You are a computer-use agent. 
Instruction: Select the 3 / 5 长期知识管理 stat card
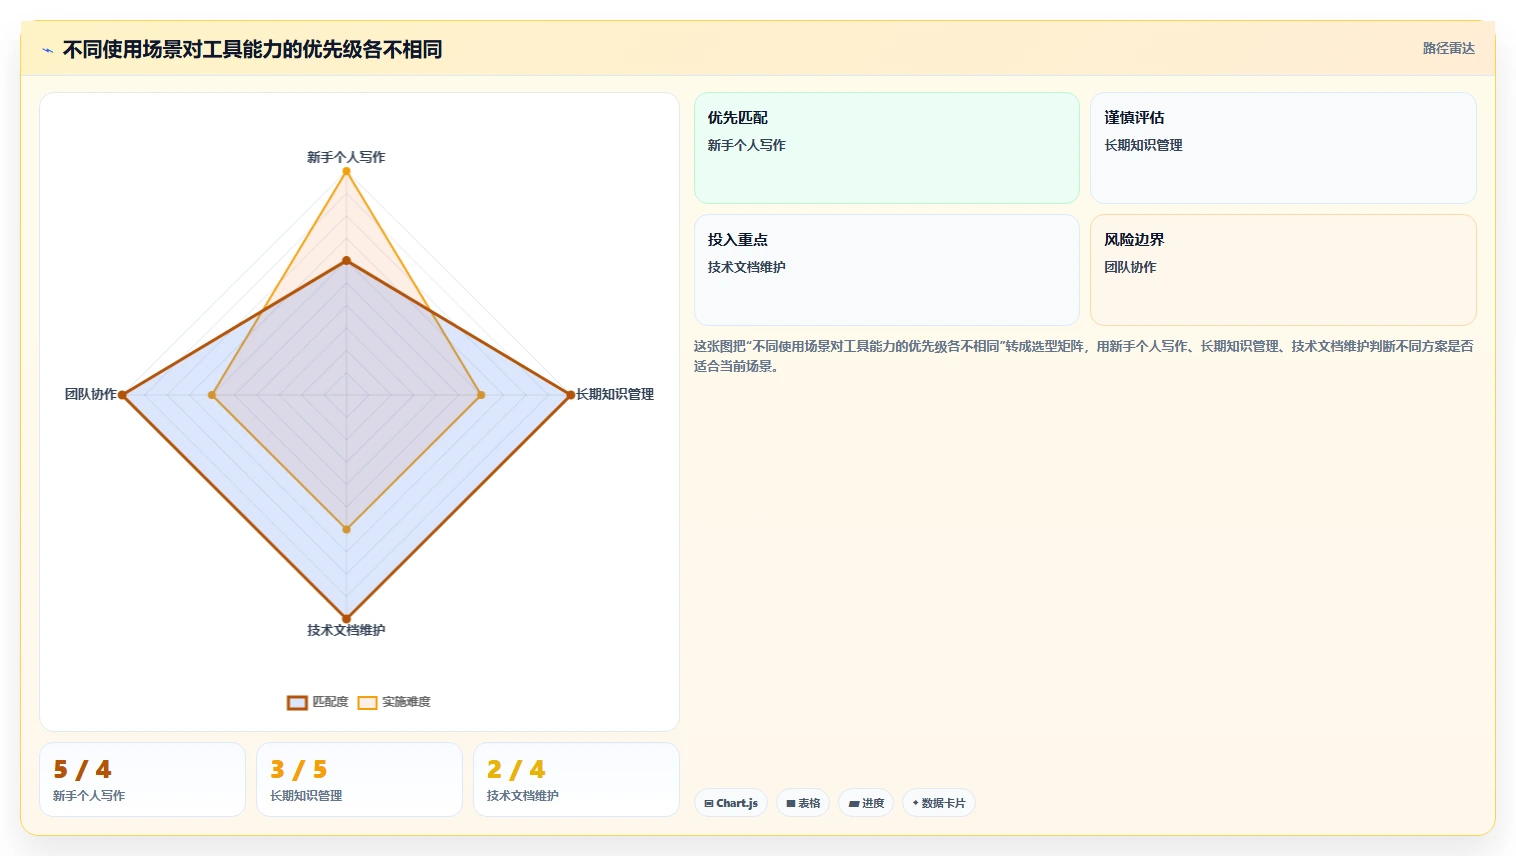click(360, 780)
